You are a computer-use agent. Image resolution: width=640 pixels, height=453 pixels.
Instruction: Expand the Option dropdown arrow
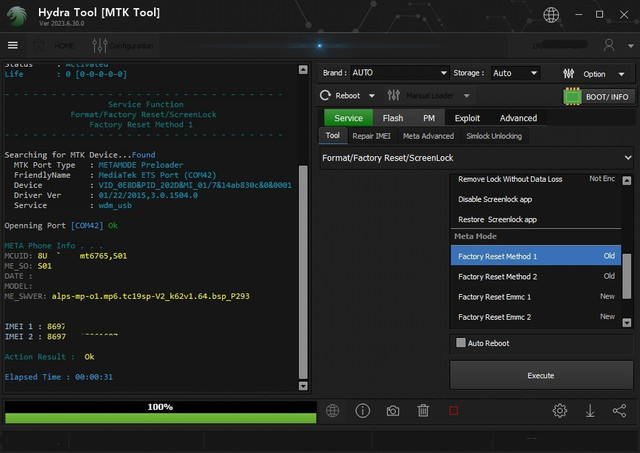621,74
